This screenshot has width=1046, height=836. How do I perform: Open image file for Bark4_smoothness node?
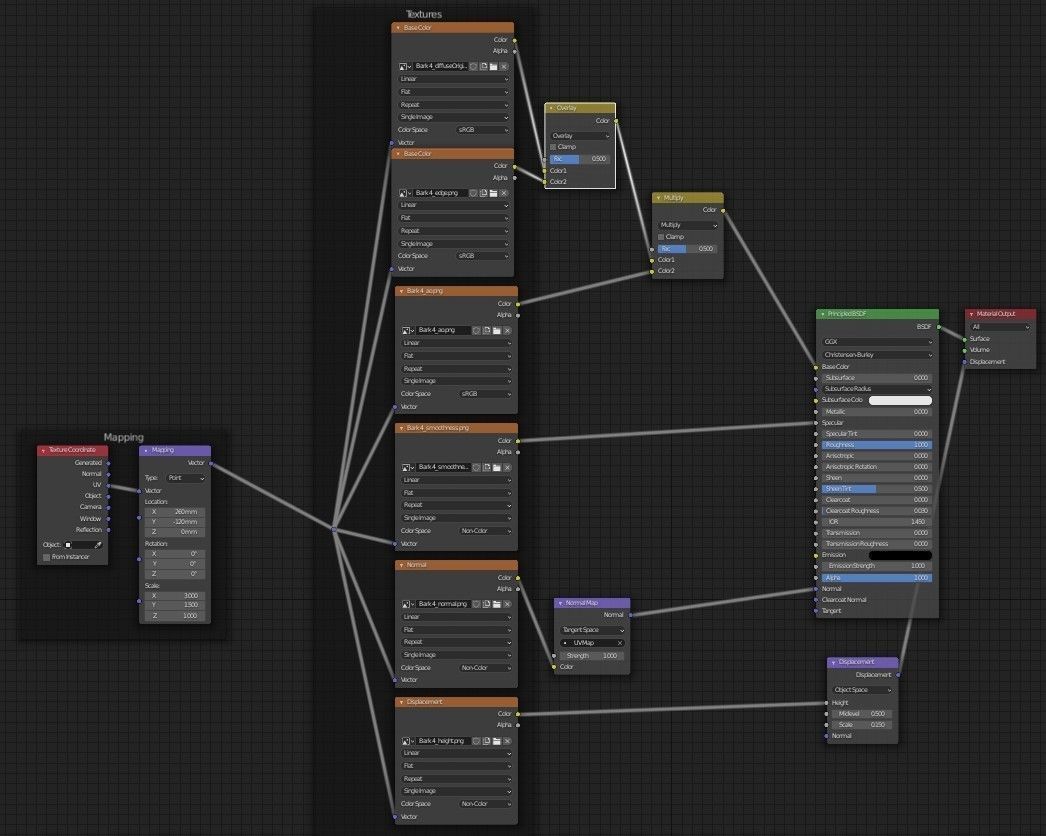coord(497,467)
